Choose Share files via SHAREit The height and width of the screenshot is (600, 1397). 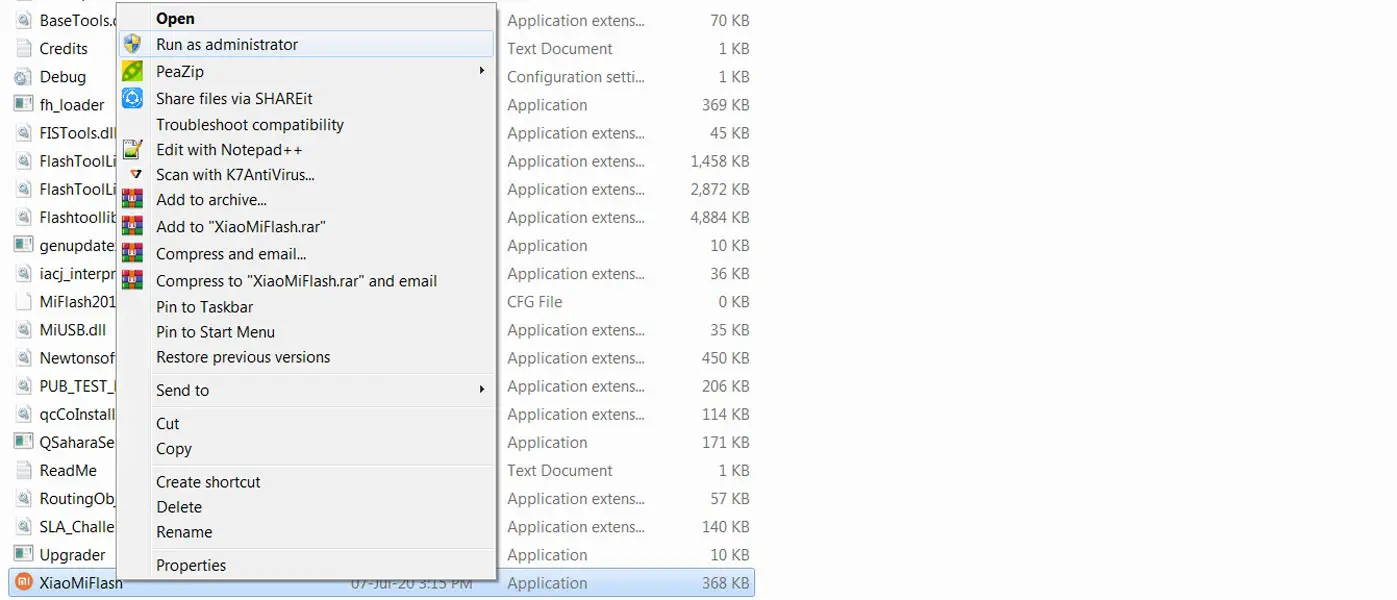coord(234,98)
